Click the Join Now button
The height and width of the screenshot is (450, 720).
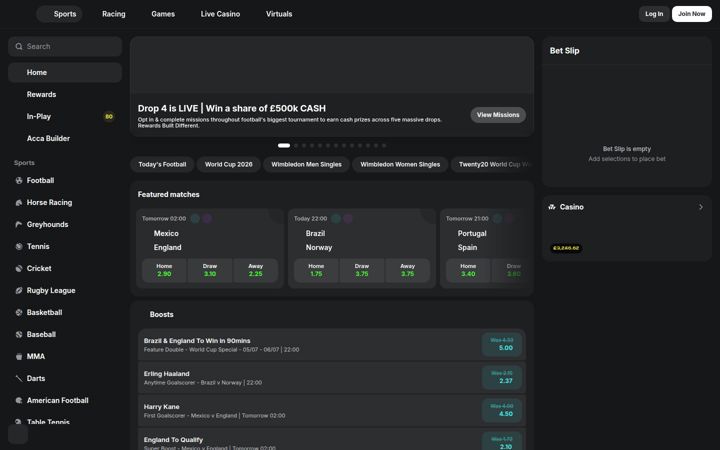coord(692,14)
